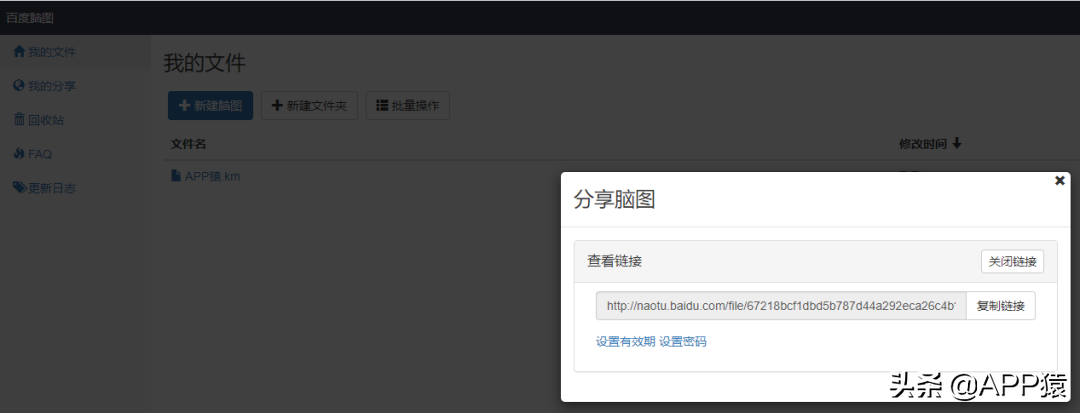Click 批量操作 button
Viewport: 1080px width, 413px height.
click(x=408, y=105)
